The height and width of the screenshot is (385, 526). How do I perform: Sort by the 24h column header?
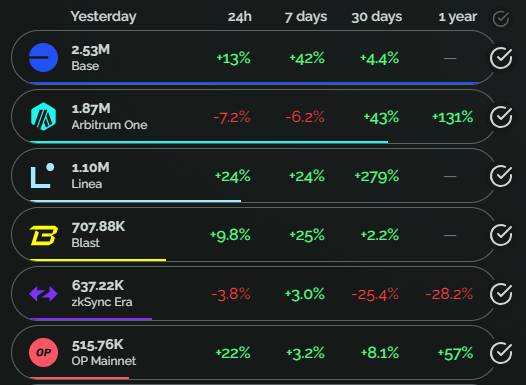pyautogui.click(x=240, y=17)
